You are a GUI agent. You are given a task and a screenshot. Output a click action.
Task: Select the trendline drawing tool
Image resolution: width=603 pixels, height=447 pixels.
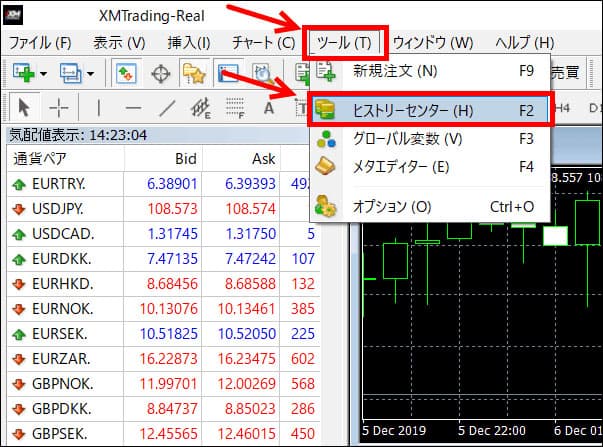coord(168,108)
